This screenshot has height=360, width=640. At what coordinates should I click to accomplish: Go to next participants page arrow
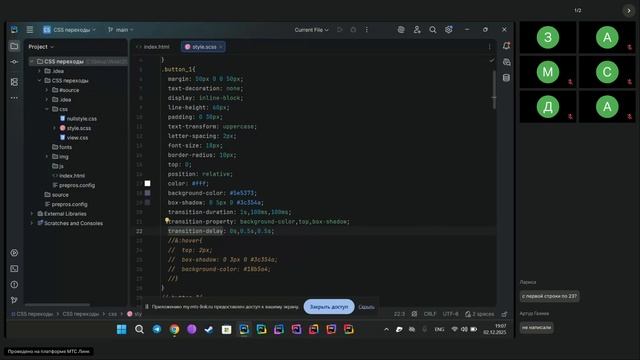click(x=629, y=11)
